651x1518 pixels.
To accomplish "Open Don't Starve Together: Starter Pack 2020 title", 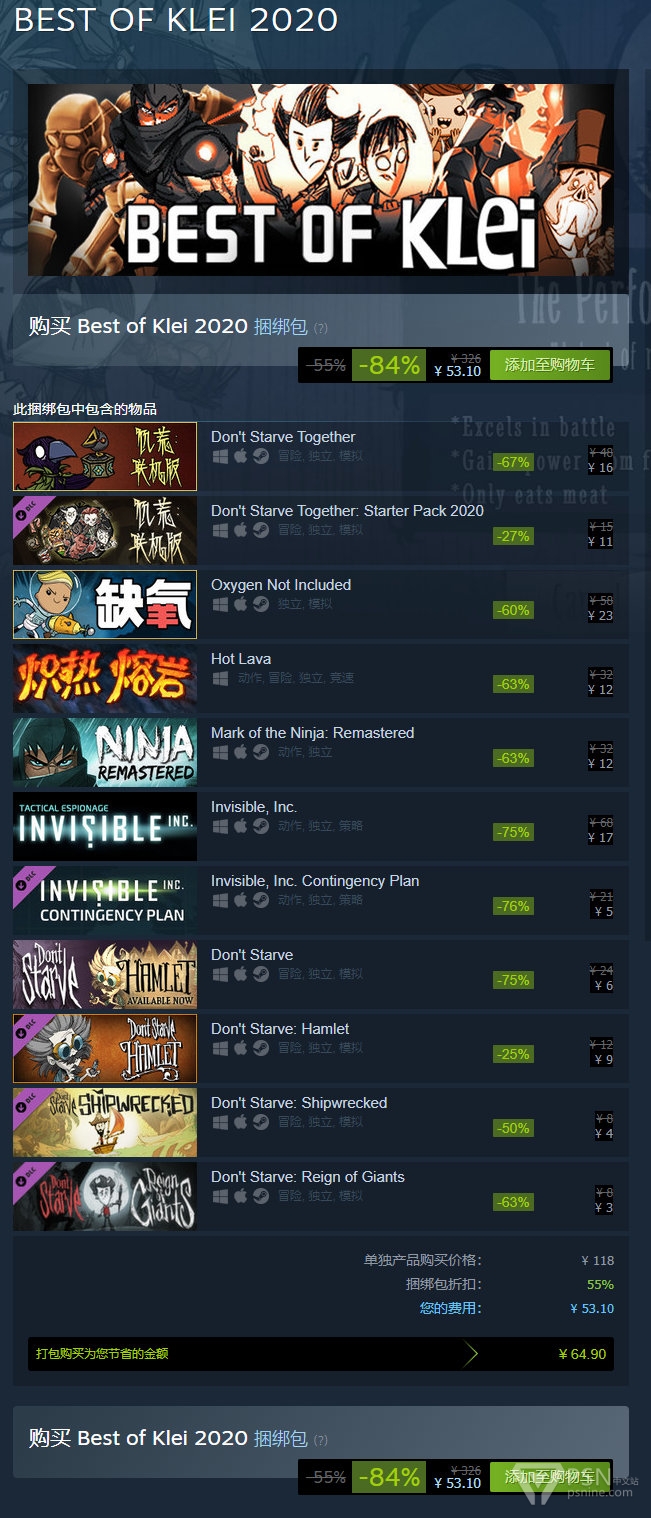I will [347, 510].
